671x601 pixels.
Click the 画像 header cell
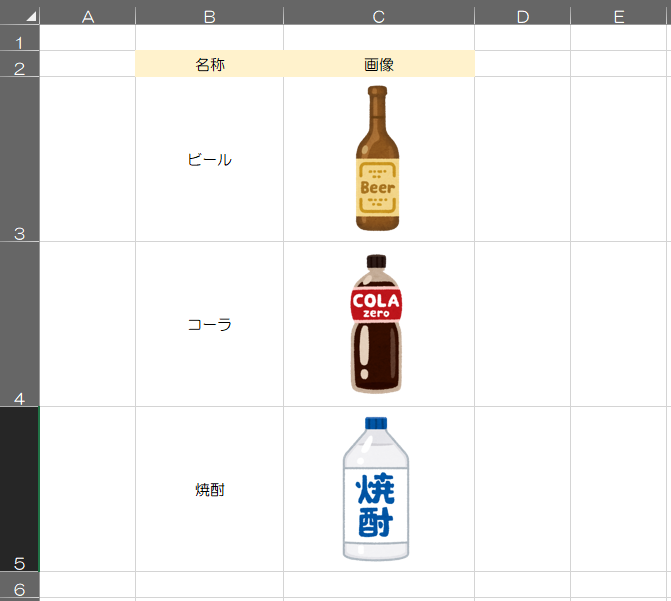click(x=378, y=64)
